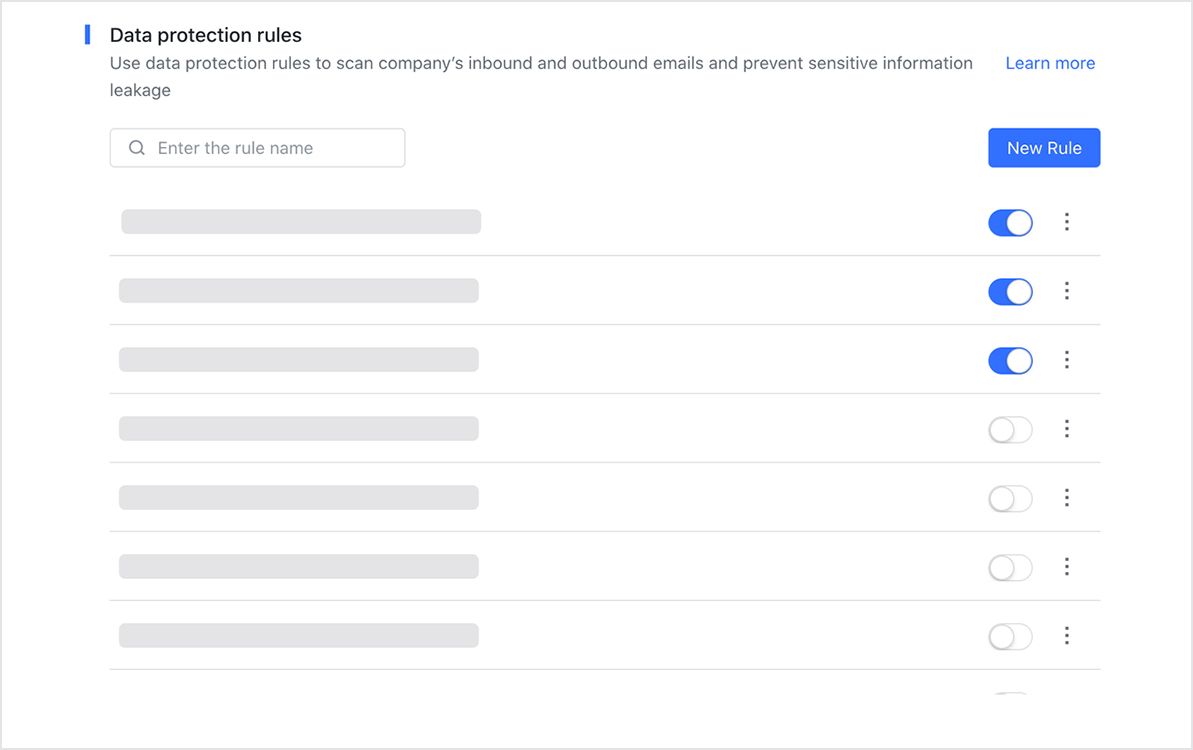Enable the fourth rule toggle
The image size is (1193, 750).
pyautogui.click(x=1010, y=430)
